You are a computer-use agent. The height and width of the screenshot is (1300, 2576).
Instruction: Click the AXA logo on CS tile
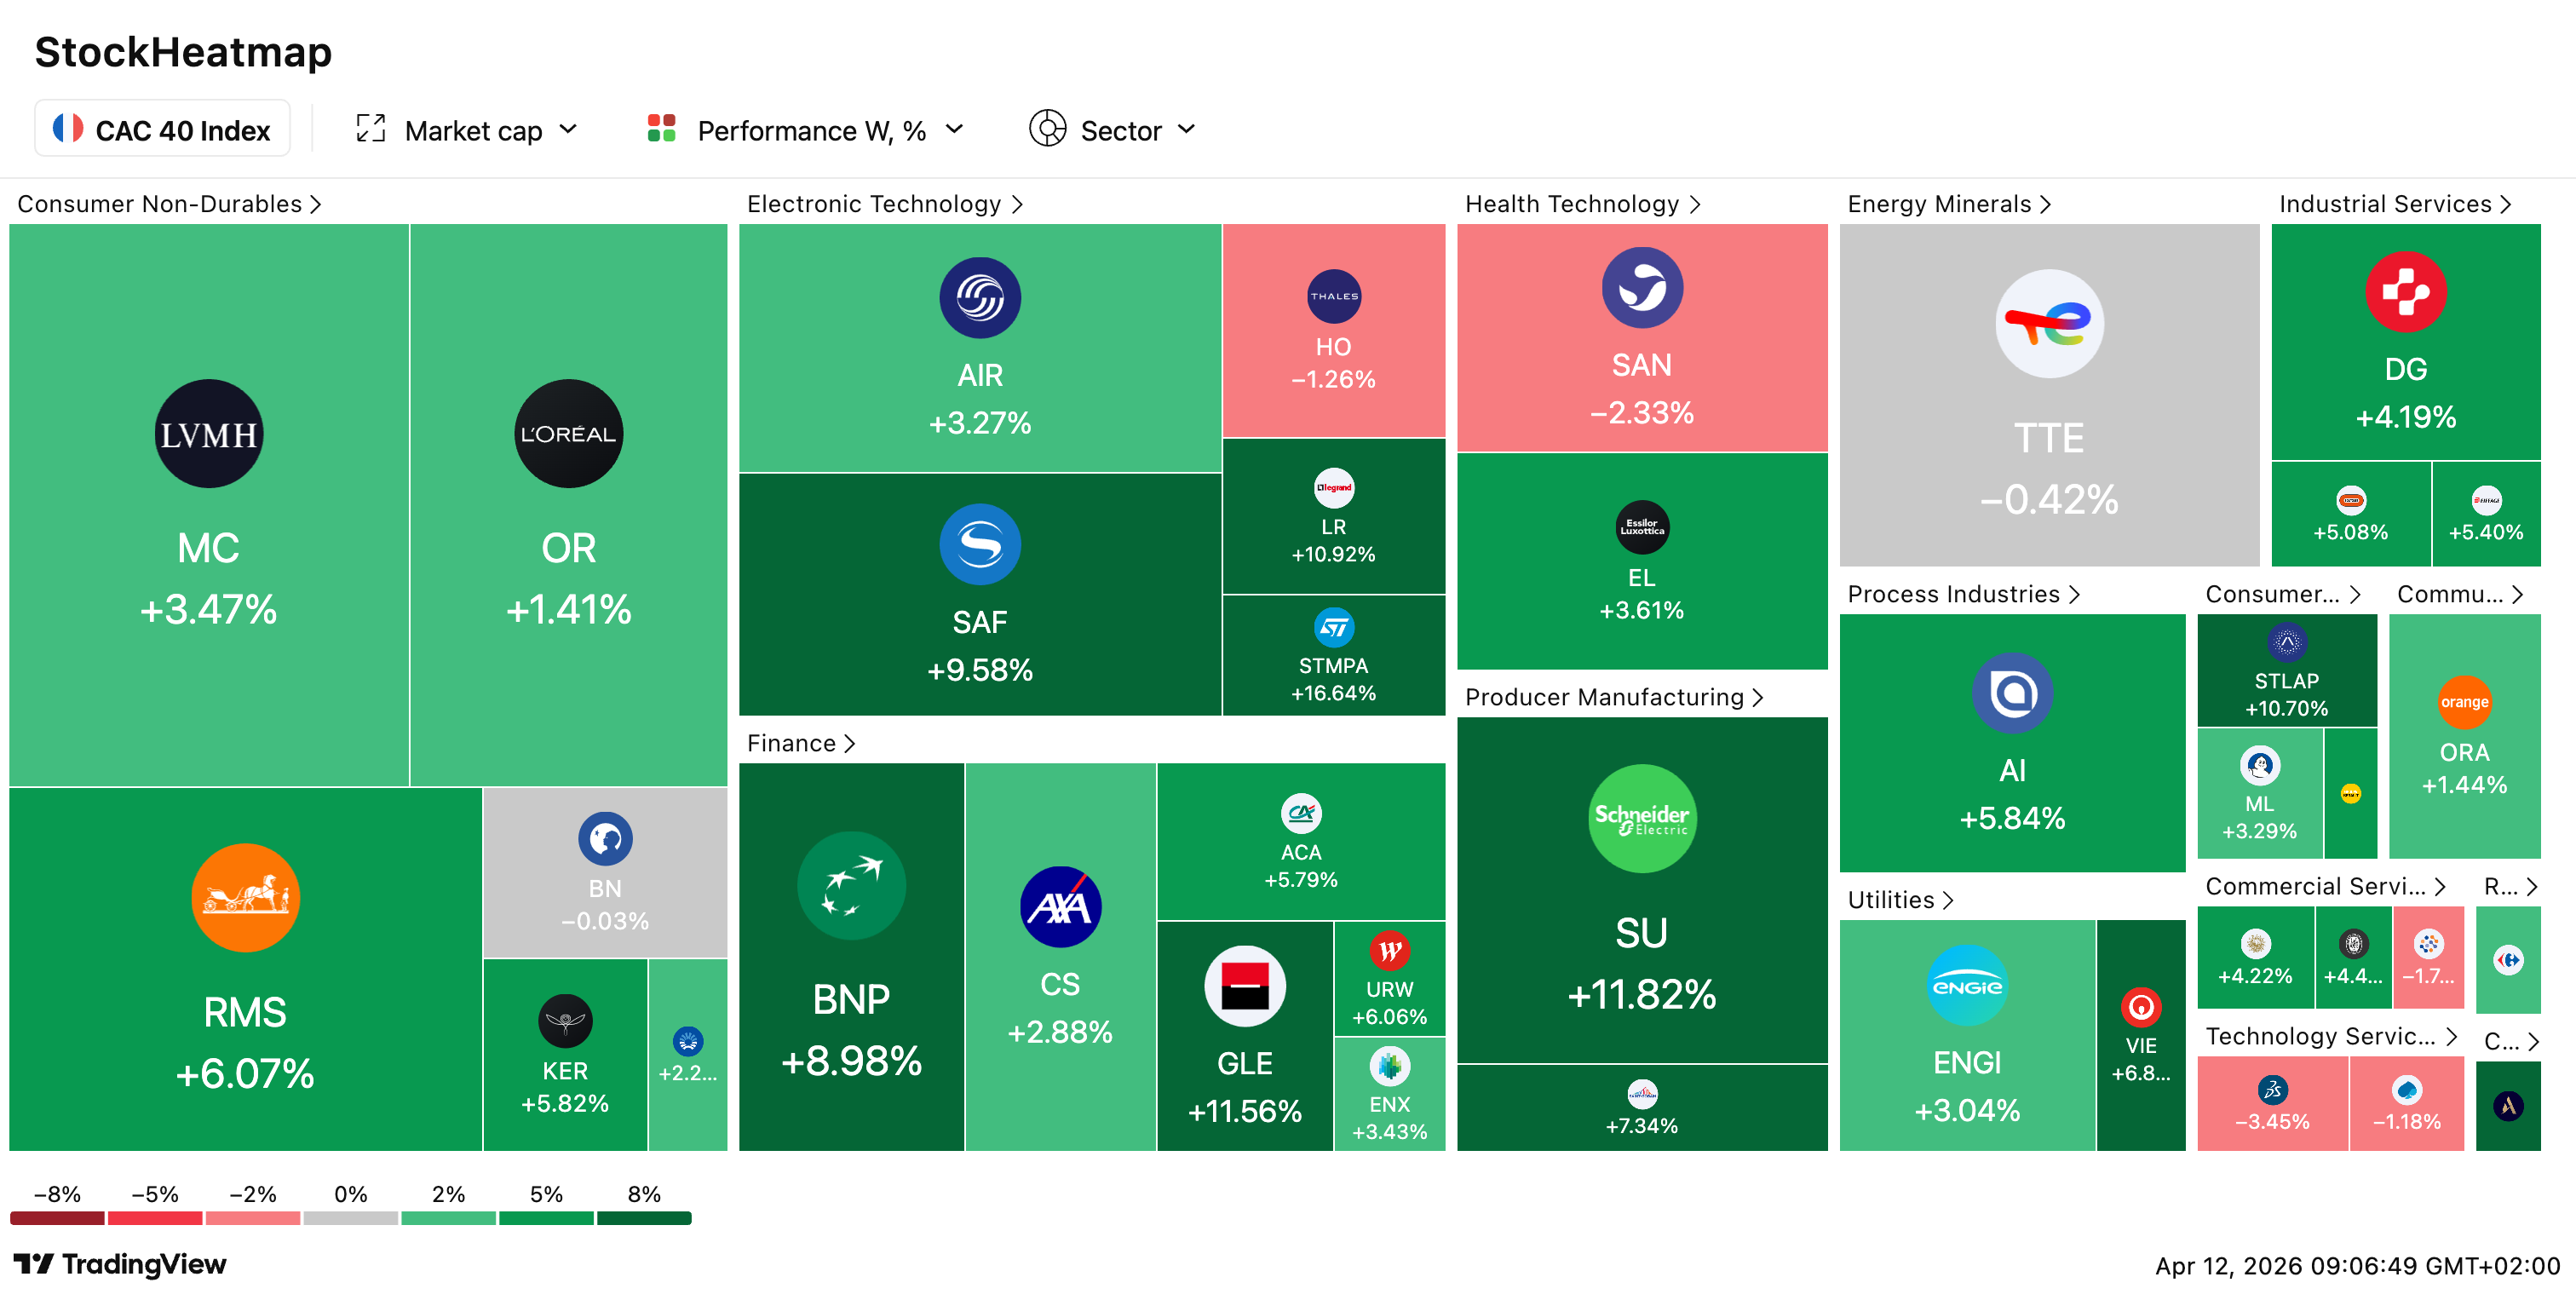point(1060,907)
